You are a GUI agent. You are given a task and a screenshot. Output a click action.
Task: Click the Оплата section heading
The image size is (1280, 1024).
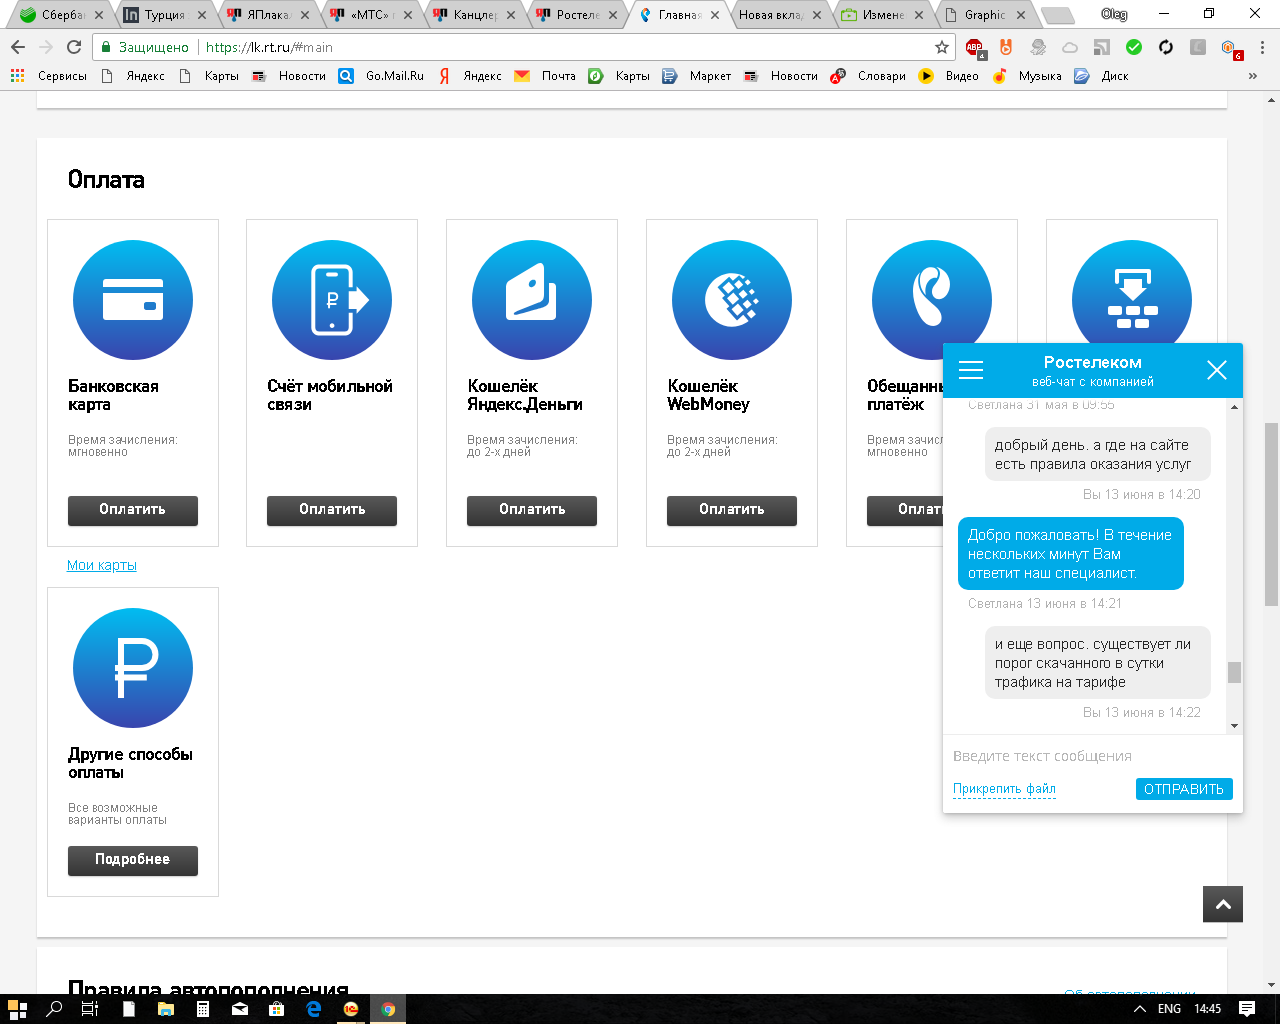(106, 180)
